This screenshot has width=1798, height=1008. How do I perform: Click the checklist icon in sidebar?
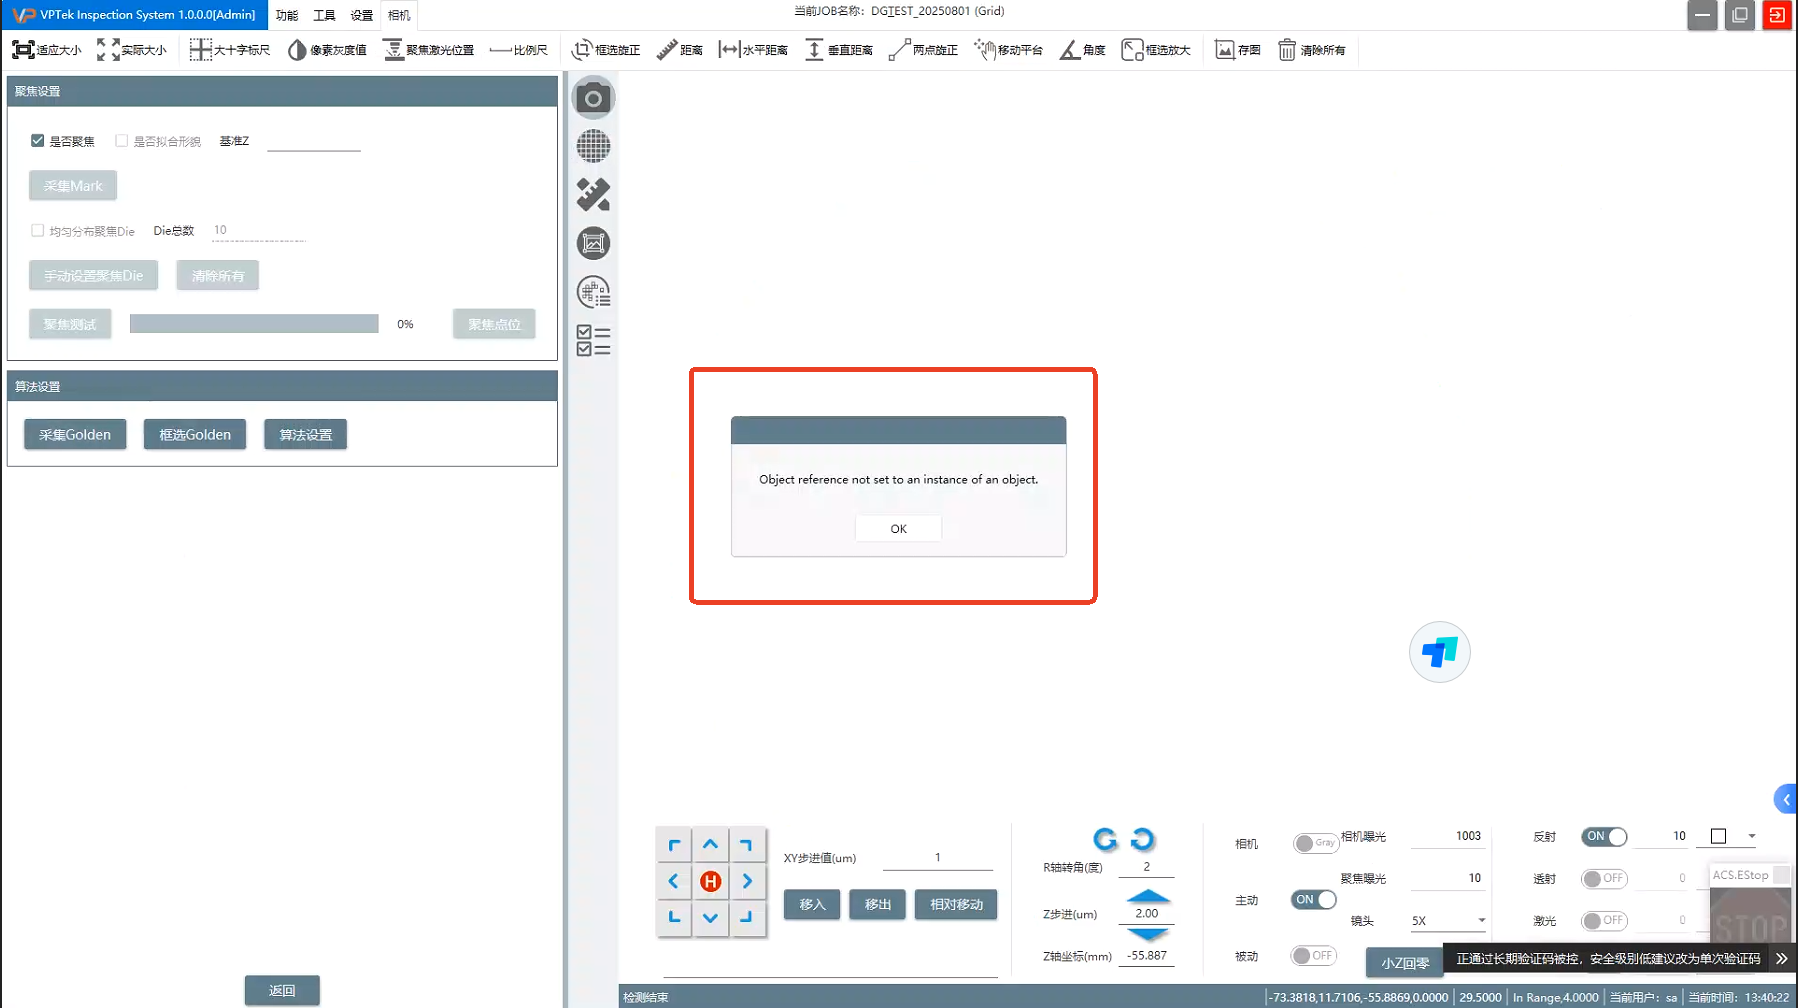coord(593,341)
